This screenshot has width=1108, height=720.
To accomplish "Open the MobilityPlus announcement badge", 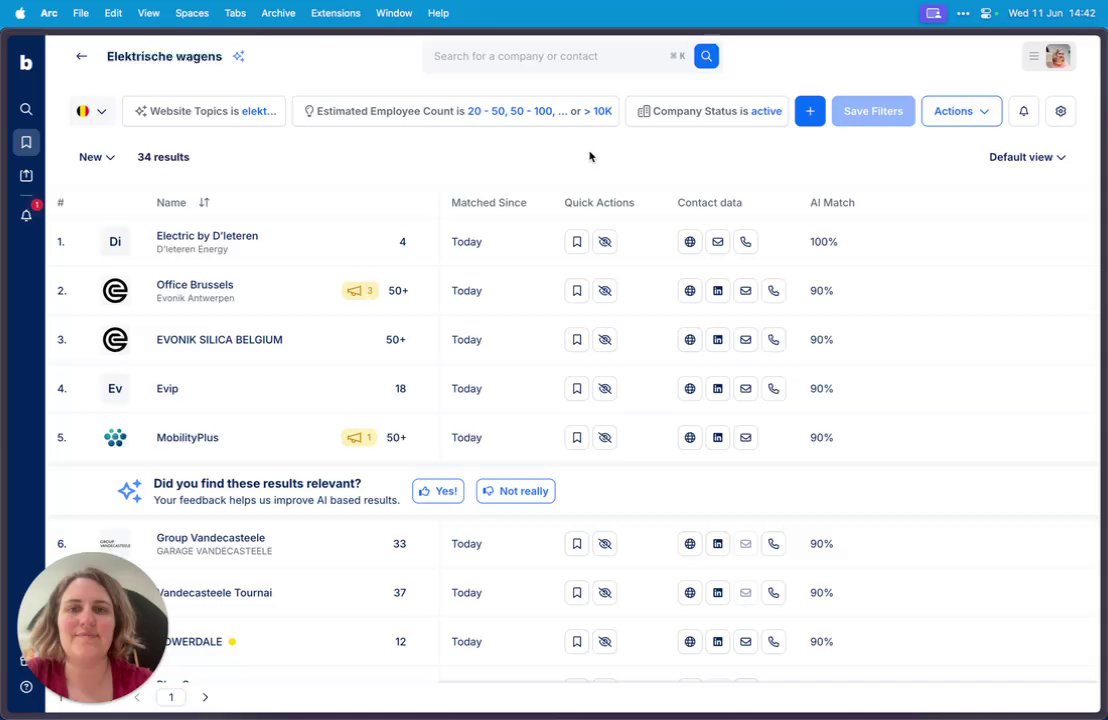I will 360,437.
